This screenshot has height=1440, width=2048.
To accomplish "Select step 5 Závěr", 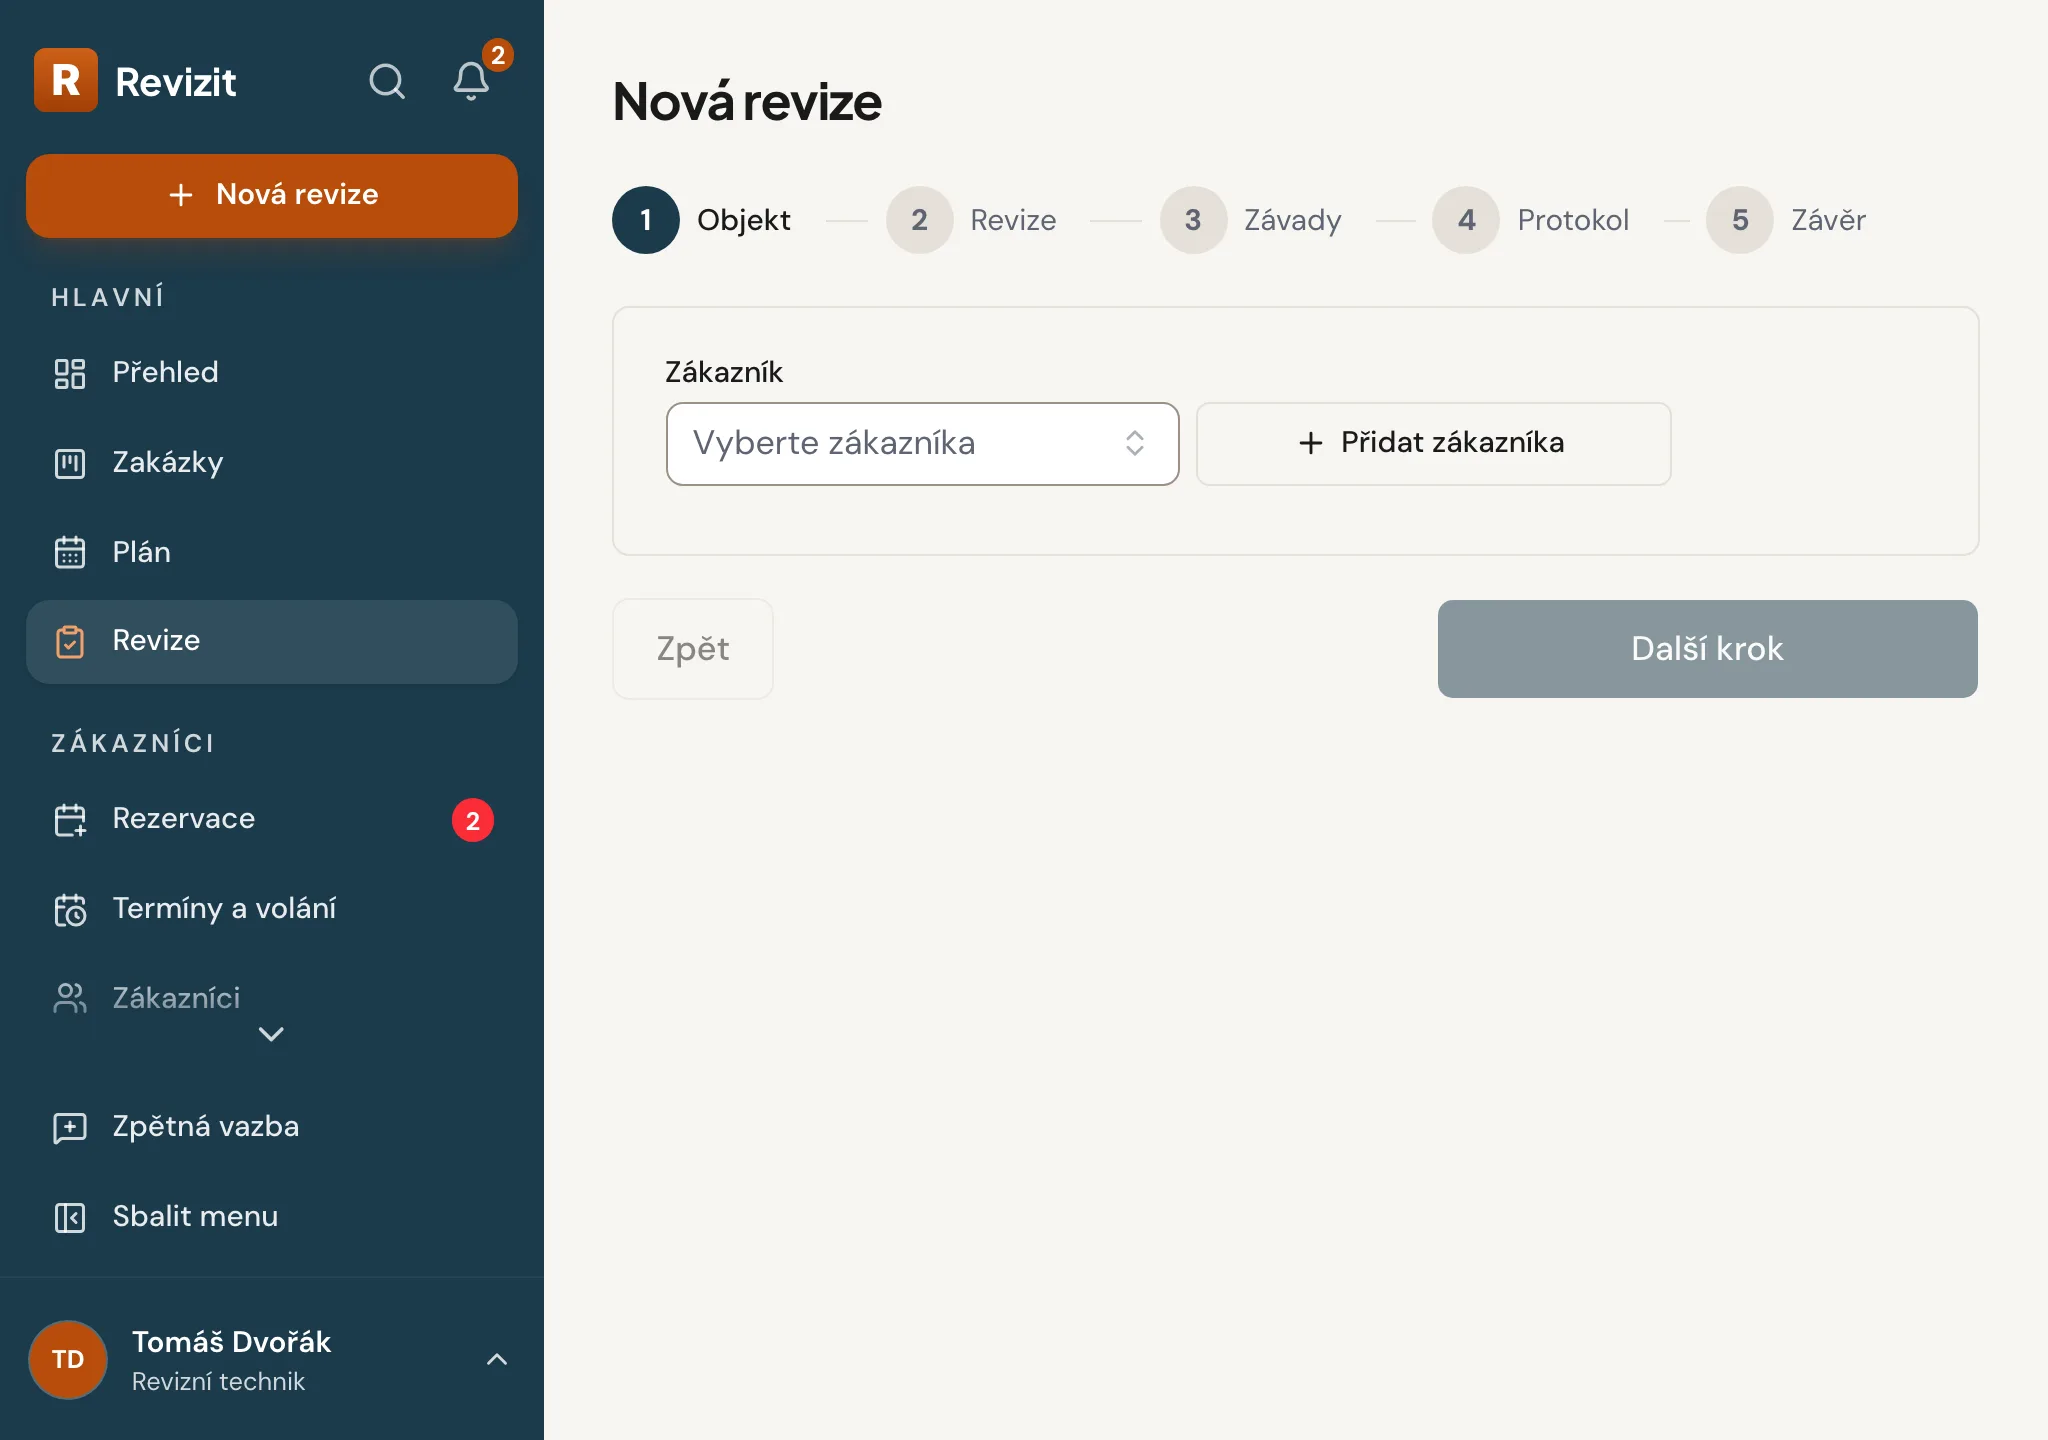I will click(1787, 220).
